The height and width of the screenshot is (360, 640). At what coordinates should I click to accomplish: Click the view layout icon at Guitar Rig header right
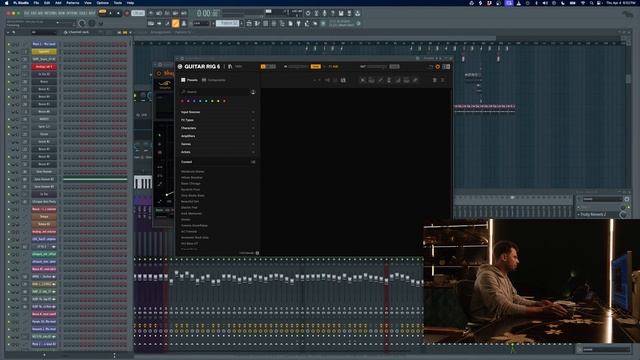447,67
